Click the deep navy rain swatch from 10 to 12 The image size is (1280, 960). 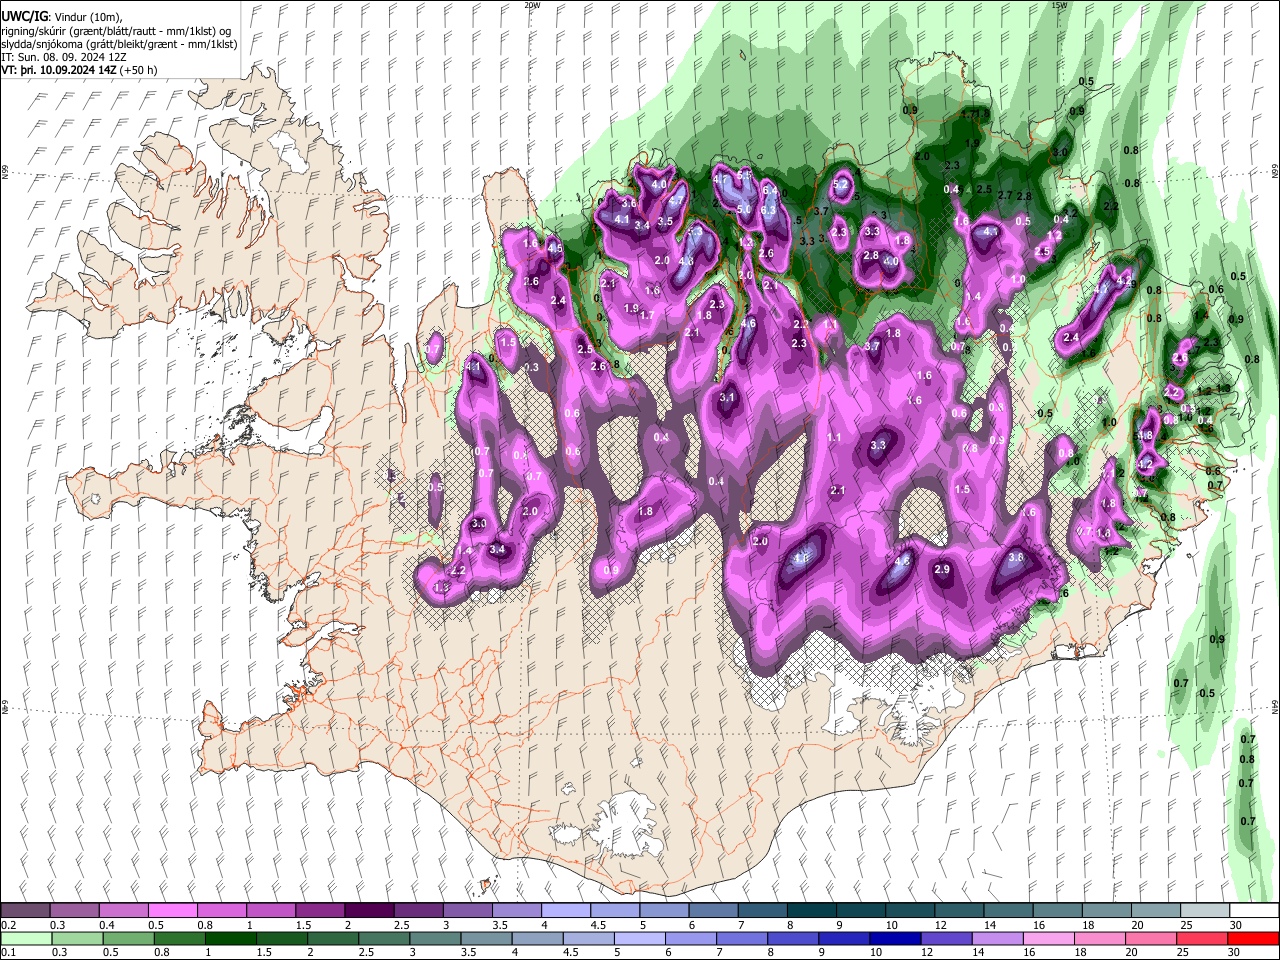point(894,938)
